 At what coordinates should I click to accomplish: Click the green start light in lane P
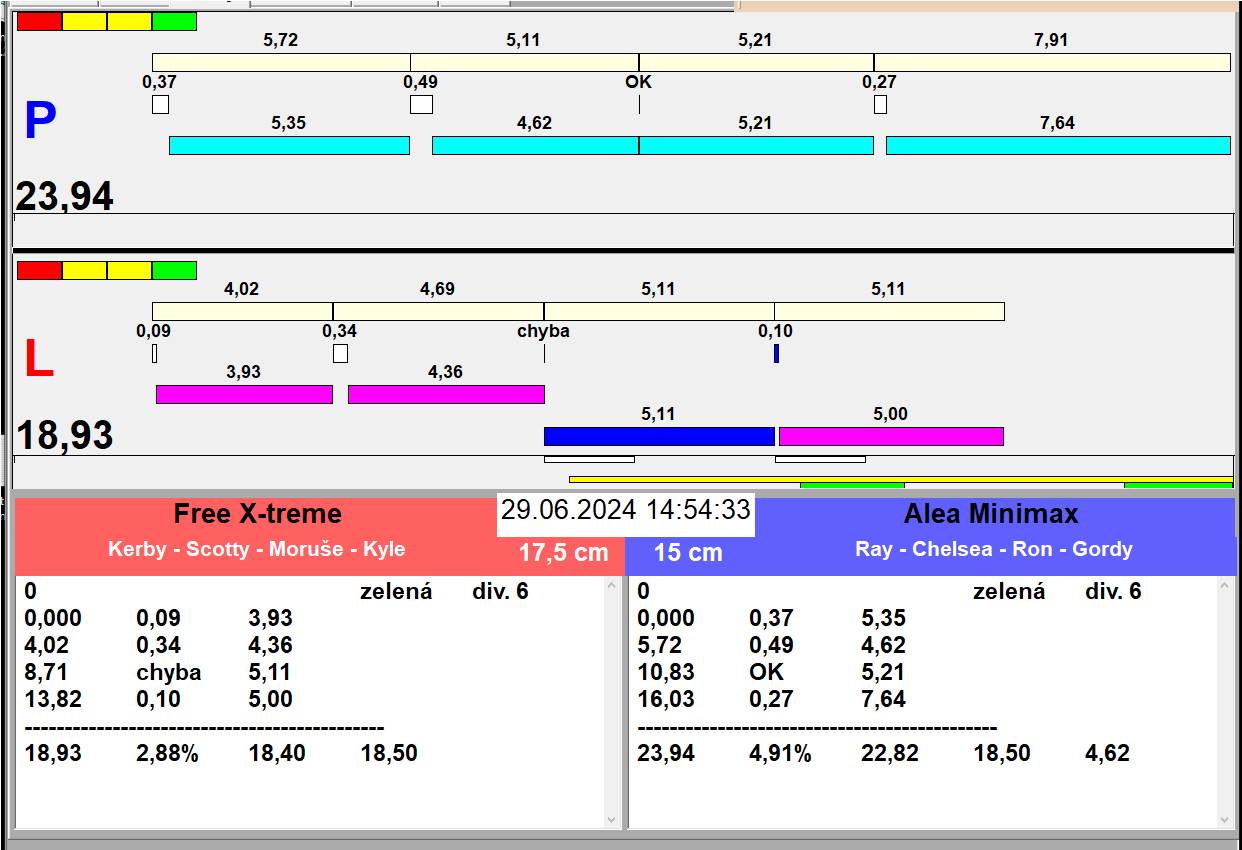tap(174, 21)
